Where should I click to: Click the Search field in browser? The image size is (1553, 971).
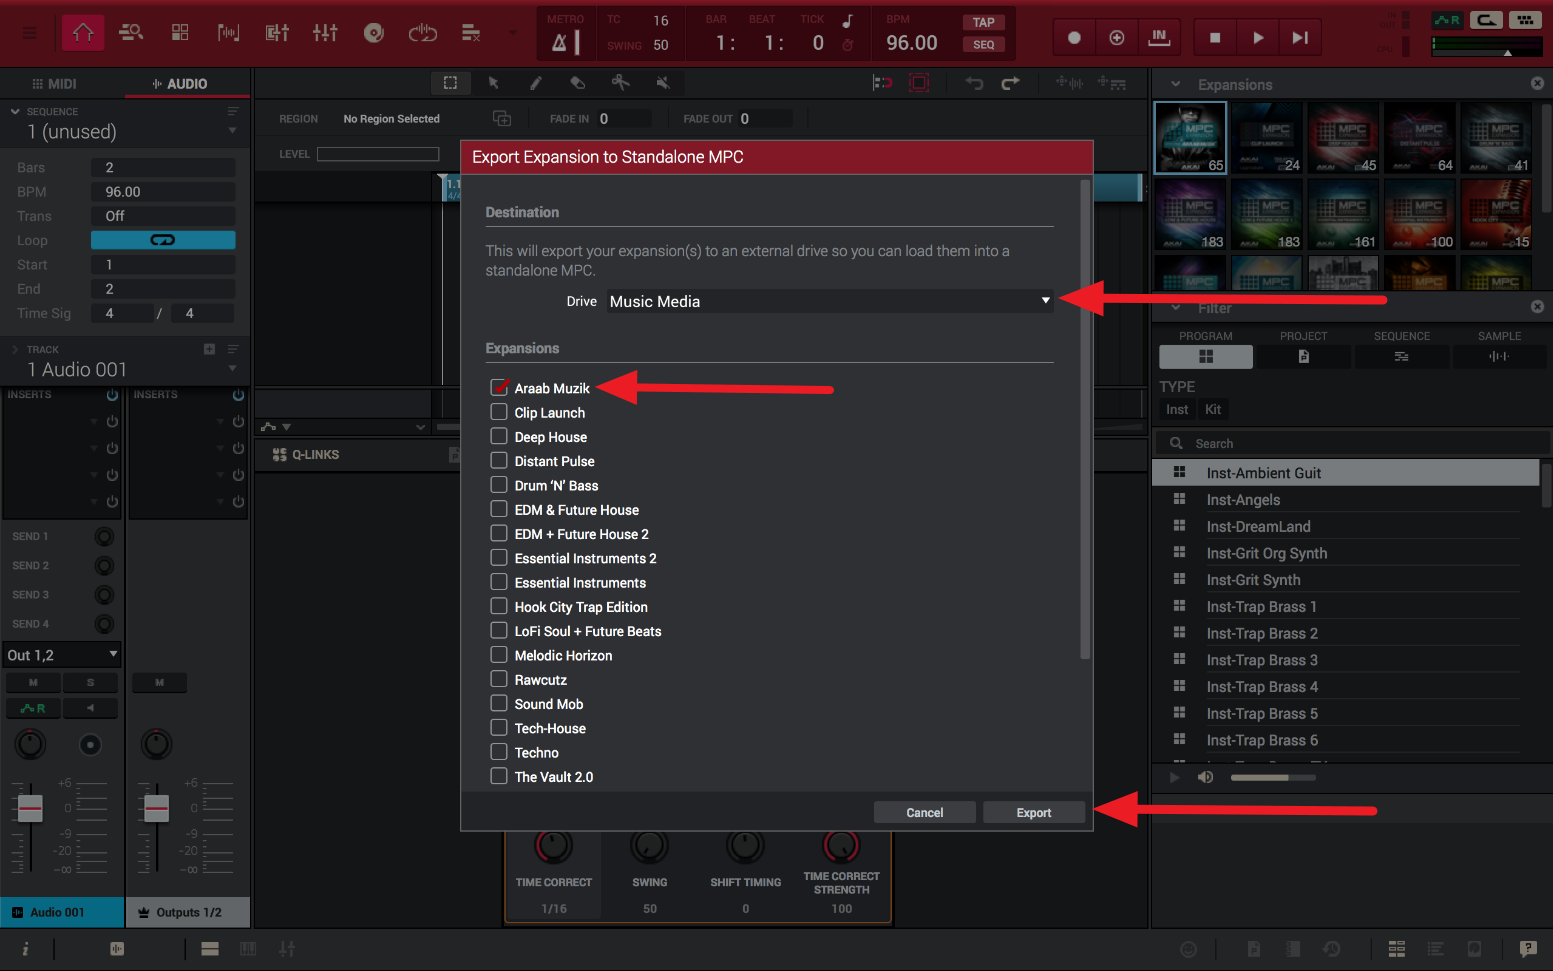[x=1350, y=443]
